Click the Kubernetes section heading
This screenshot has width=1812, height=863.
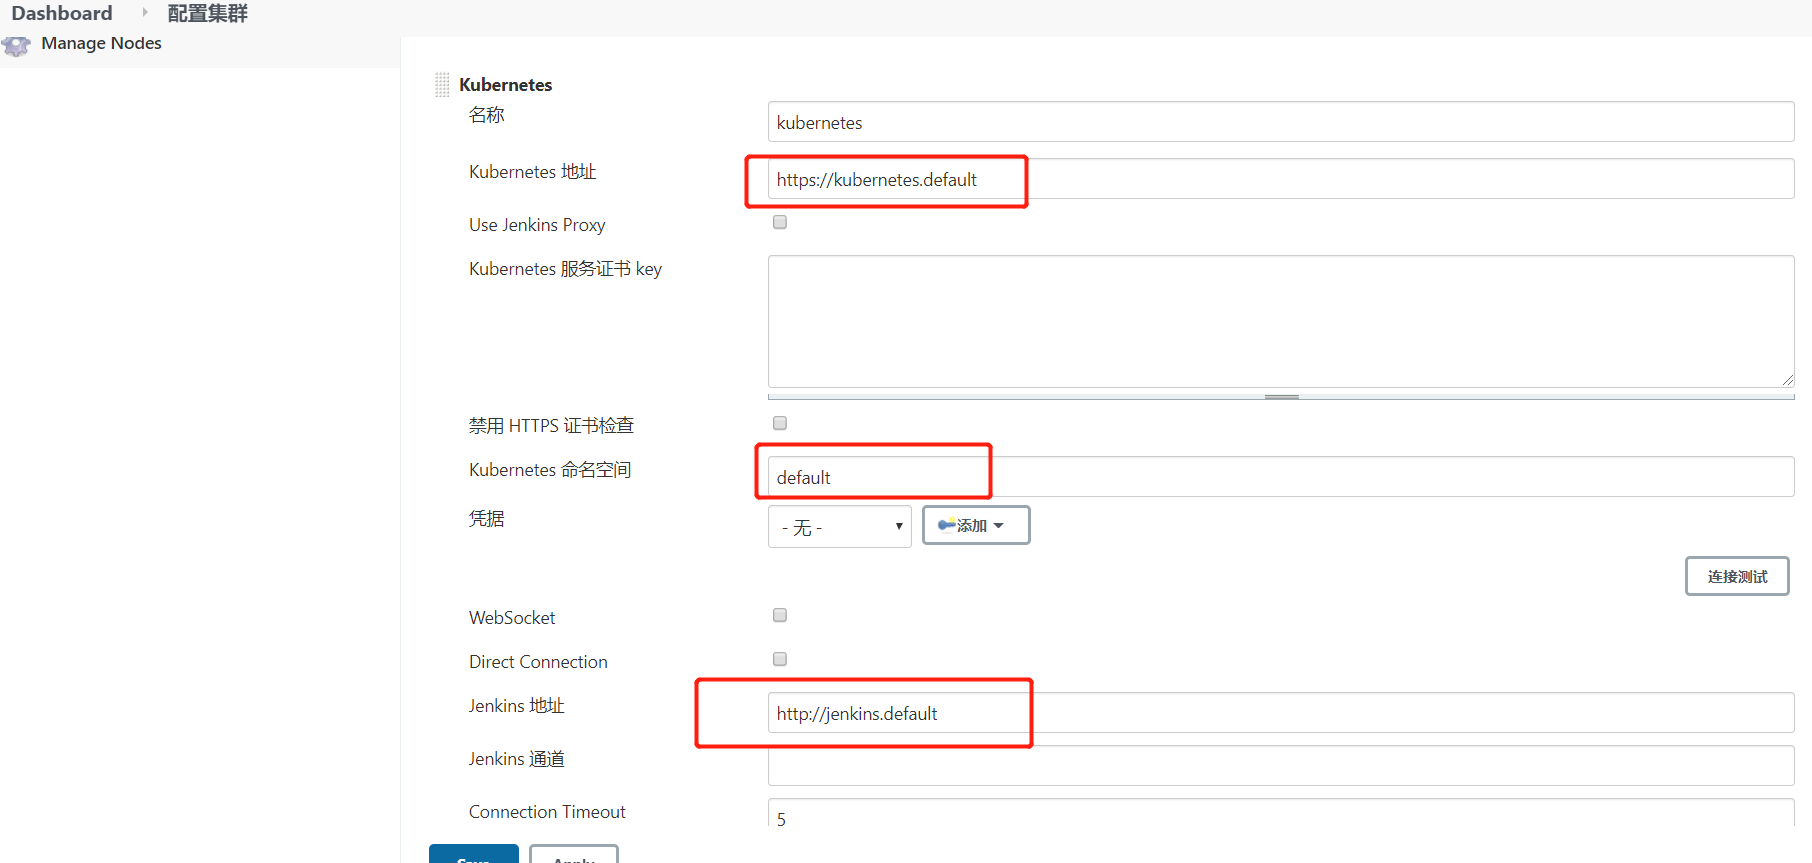[x=505, y=85]
